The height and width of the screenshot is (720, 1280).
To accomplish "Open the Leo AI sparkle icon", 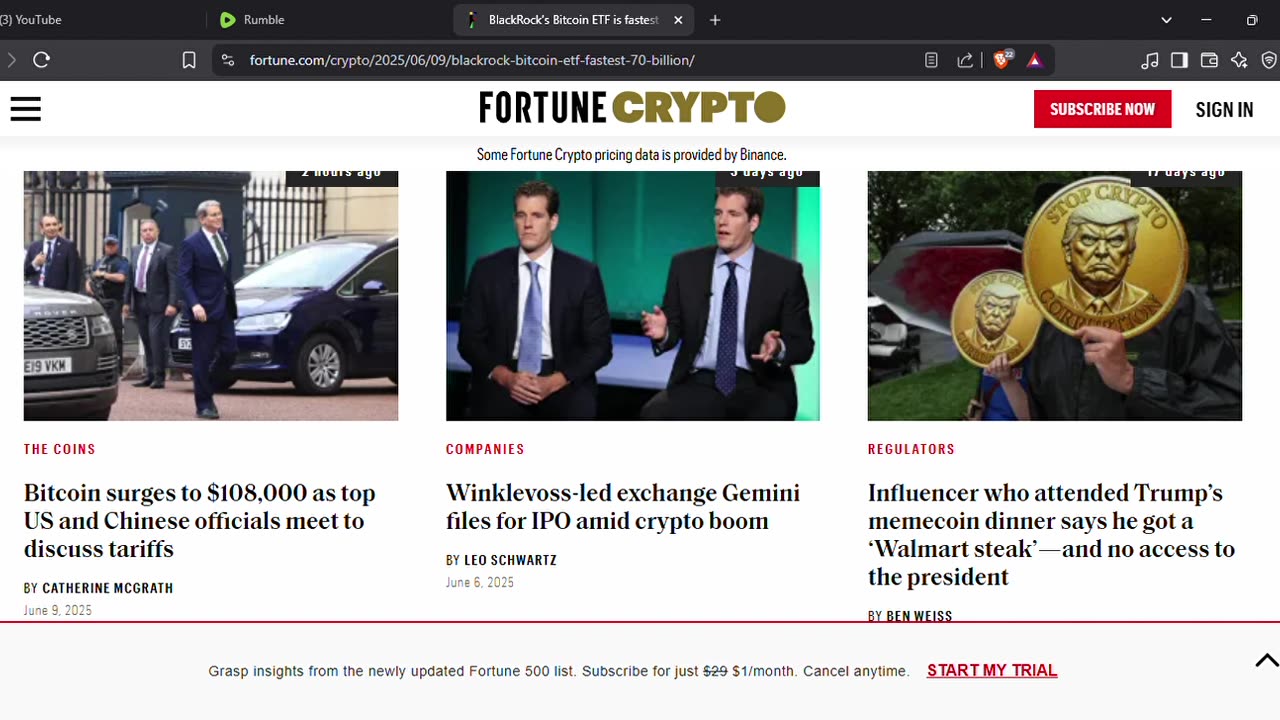I will pyautogui.click(x=1239, y=60).
